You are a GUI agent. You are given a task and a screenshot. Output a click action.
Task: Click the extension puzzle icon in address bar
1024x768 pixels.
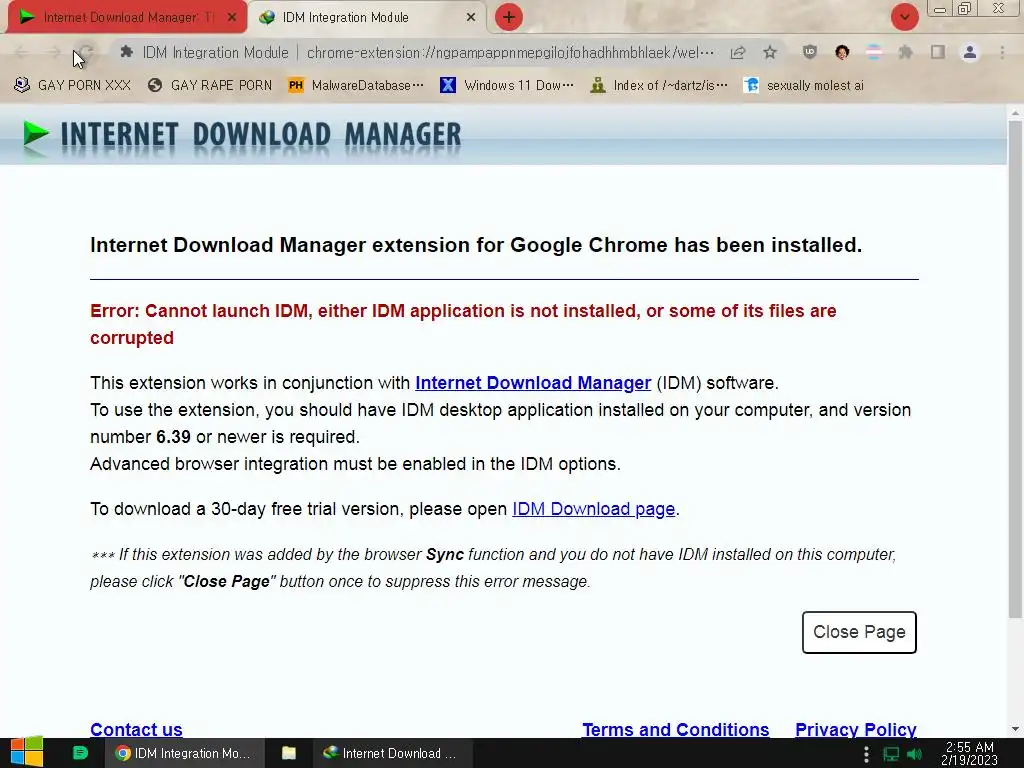click(x=127, y=52)
